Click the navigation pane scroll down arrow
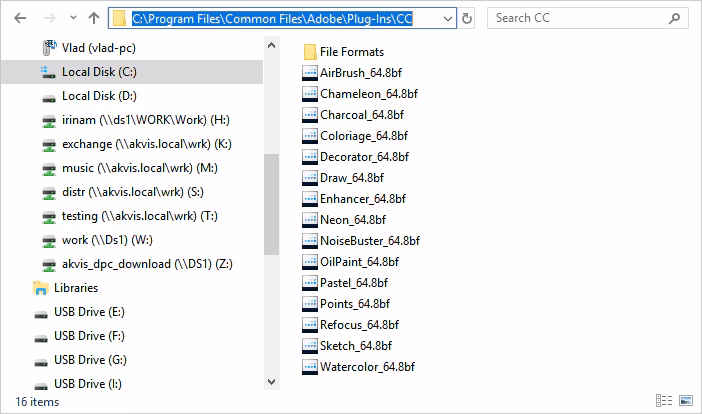Image resolution: width=702 pixels, height=414 pixels. (x=271, y=381)
